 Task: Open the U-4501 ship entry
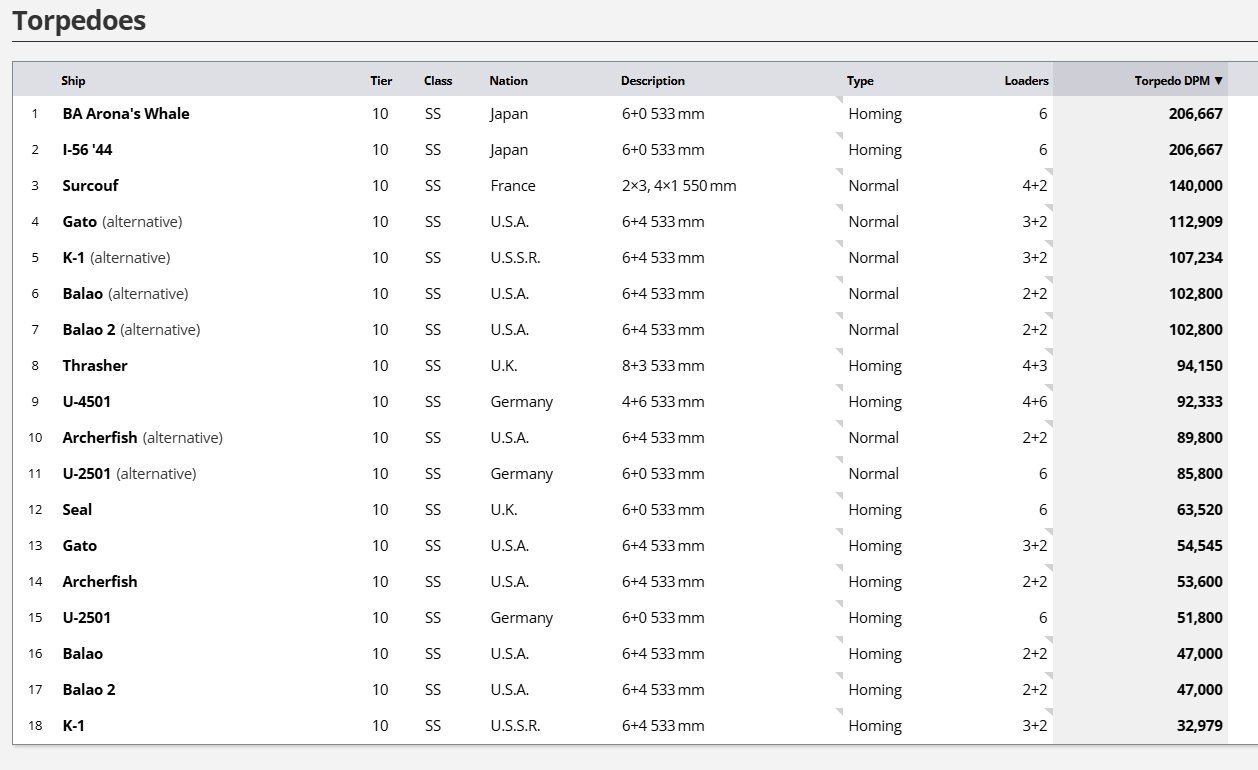87,402
